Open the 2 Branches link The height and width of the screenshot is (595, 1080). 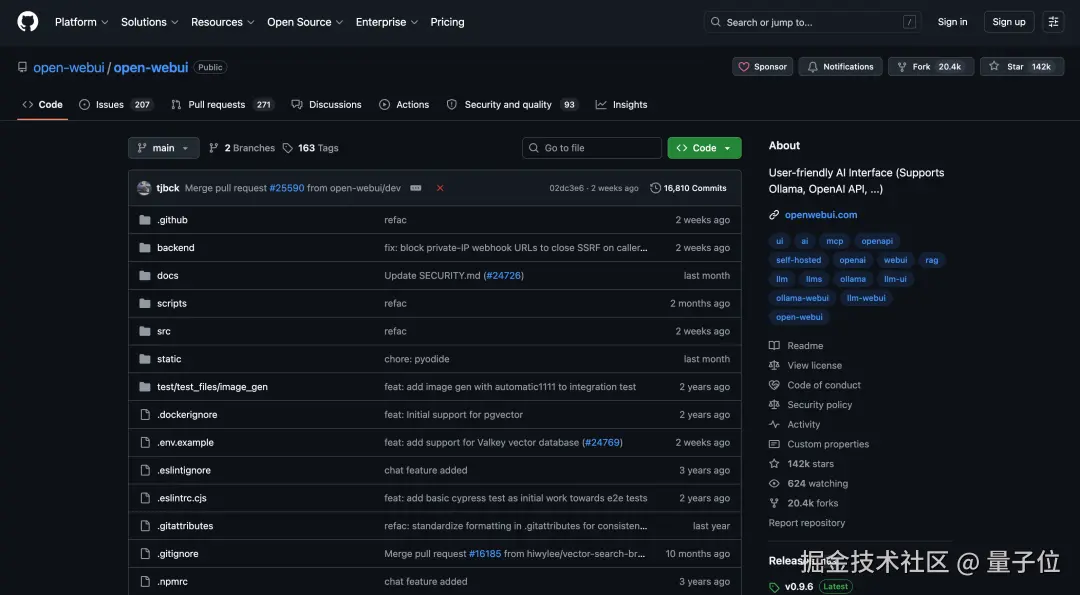[242, 148]
